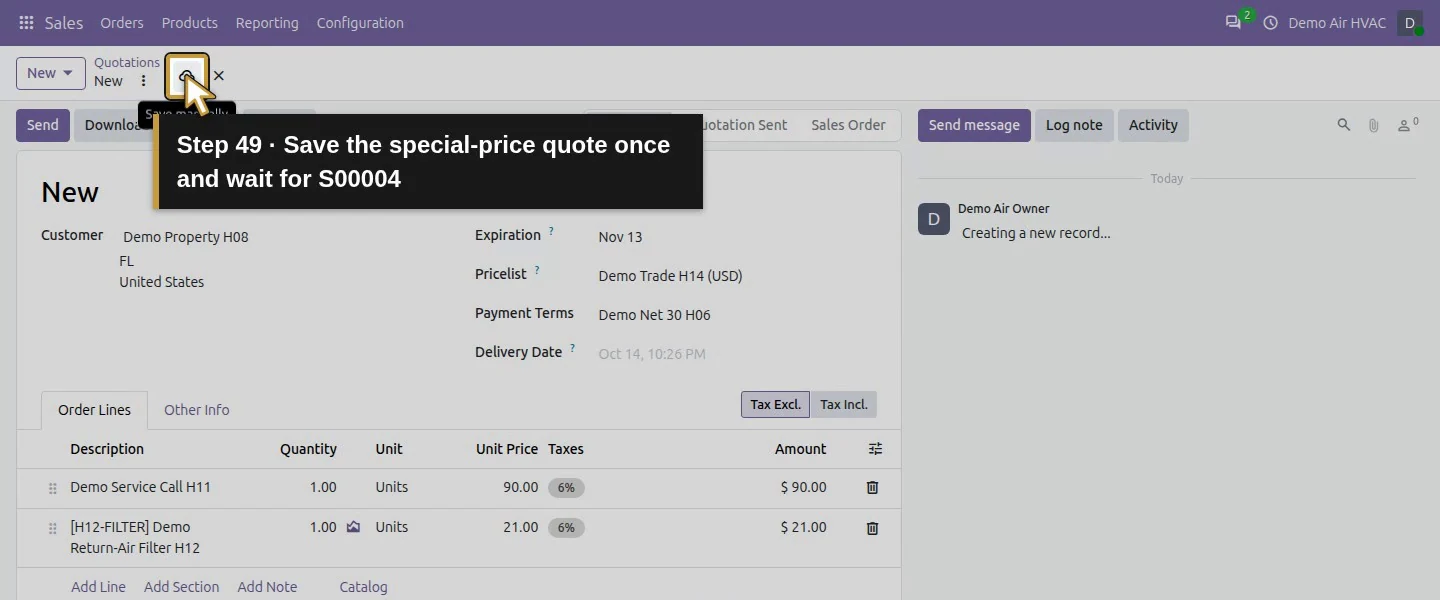Open the Configuration menu
Screen dimensions: 1440x600
click(360, 22)
